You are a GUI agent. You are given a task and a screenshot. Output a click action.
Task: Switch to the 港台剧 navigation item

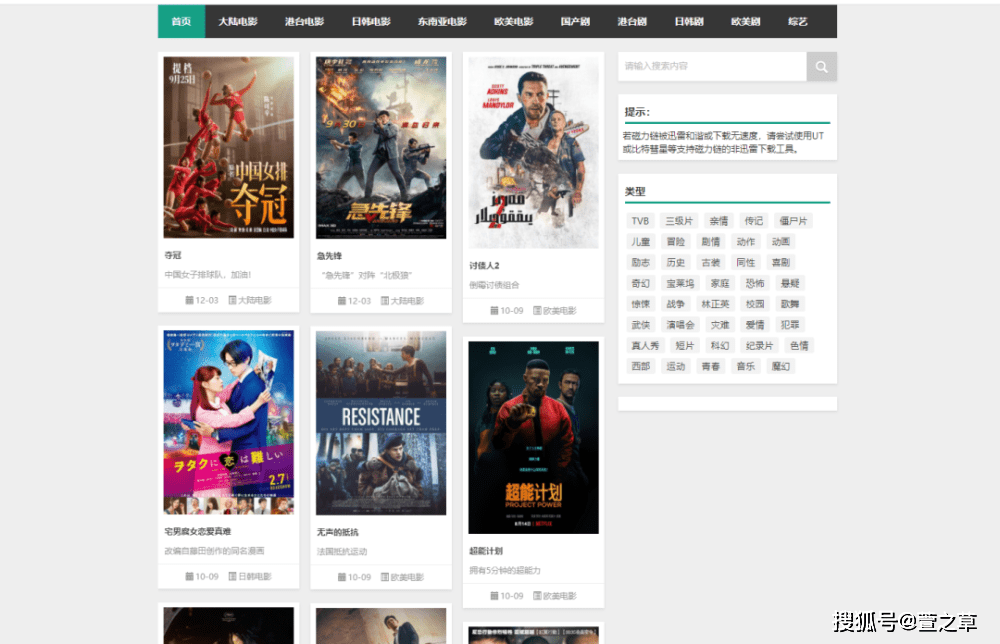tap(632, 22)
